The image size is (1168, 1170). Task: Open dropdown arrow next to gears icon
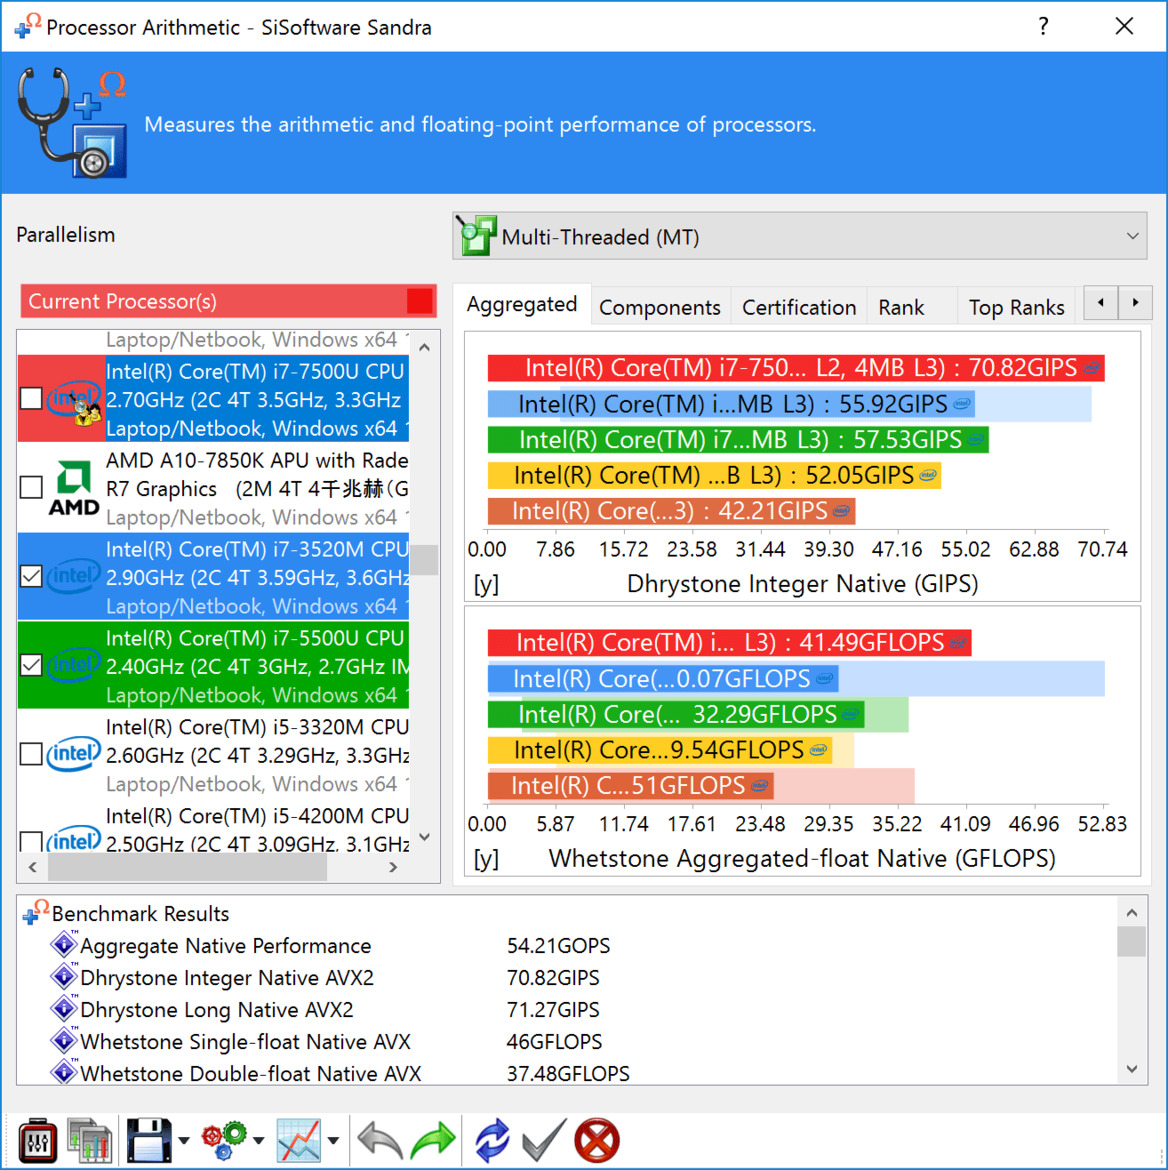tap(258, 1140)
